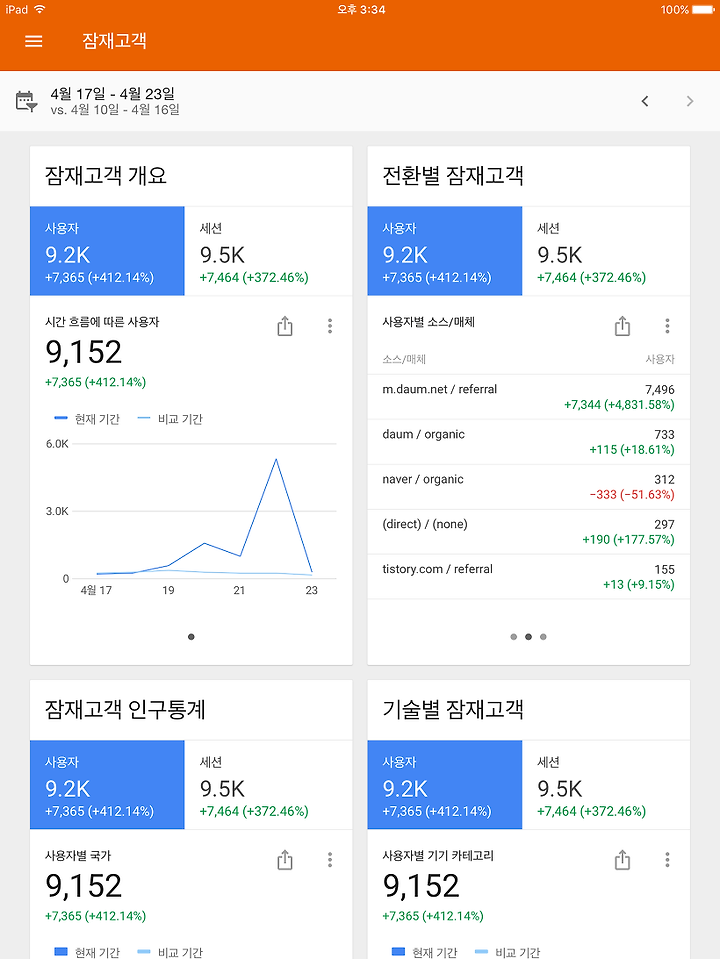Open the daum / organic row
This screenshot has width=720, height=959.
pyautogui.click(x=529, y=442)
